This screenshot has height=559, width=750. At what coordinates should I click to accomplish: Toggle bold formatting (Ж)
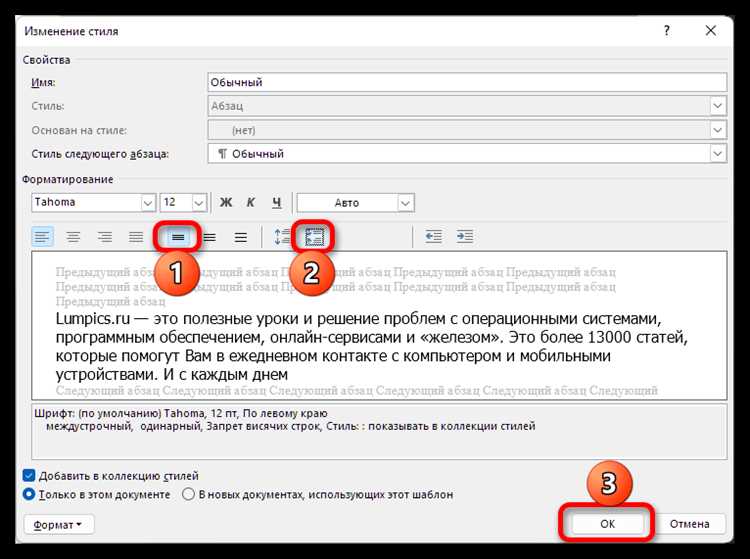tap(226, 203)
